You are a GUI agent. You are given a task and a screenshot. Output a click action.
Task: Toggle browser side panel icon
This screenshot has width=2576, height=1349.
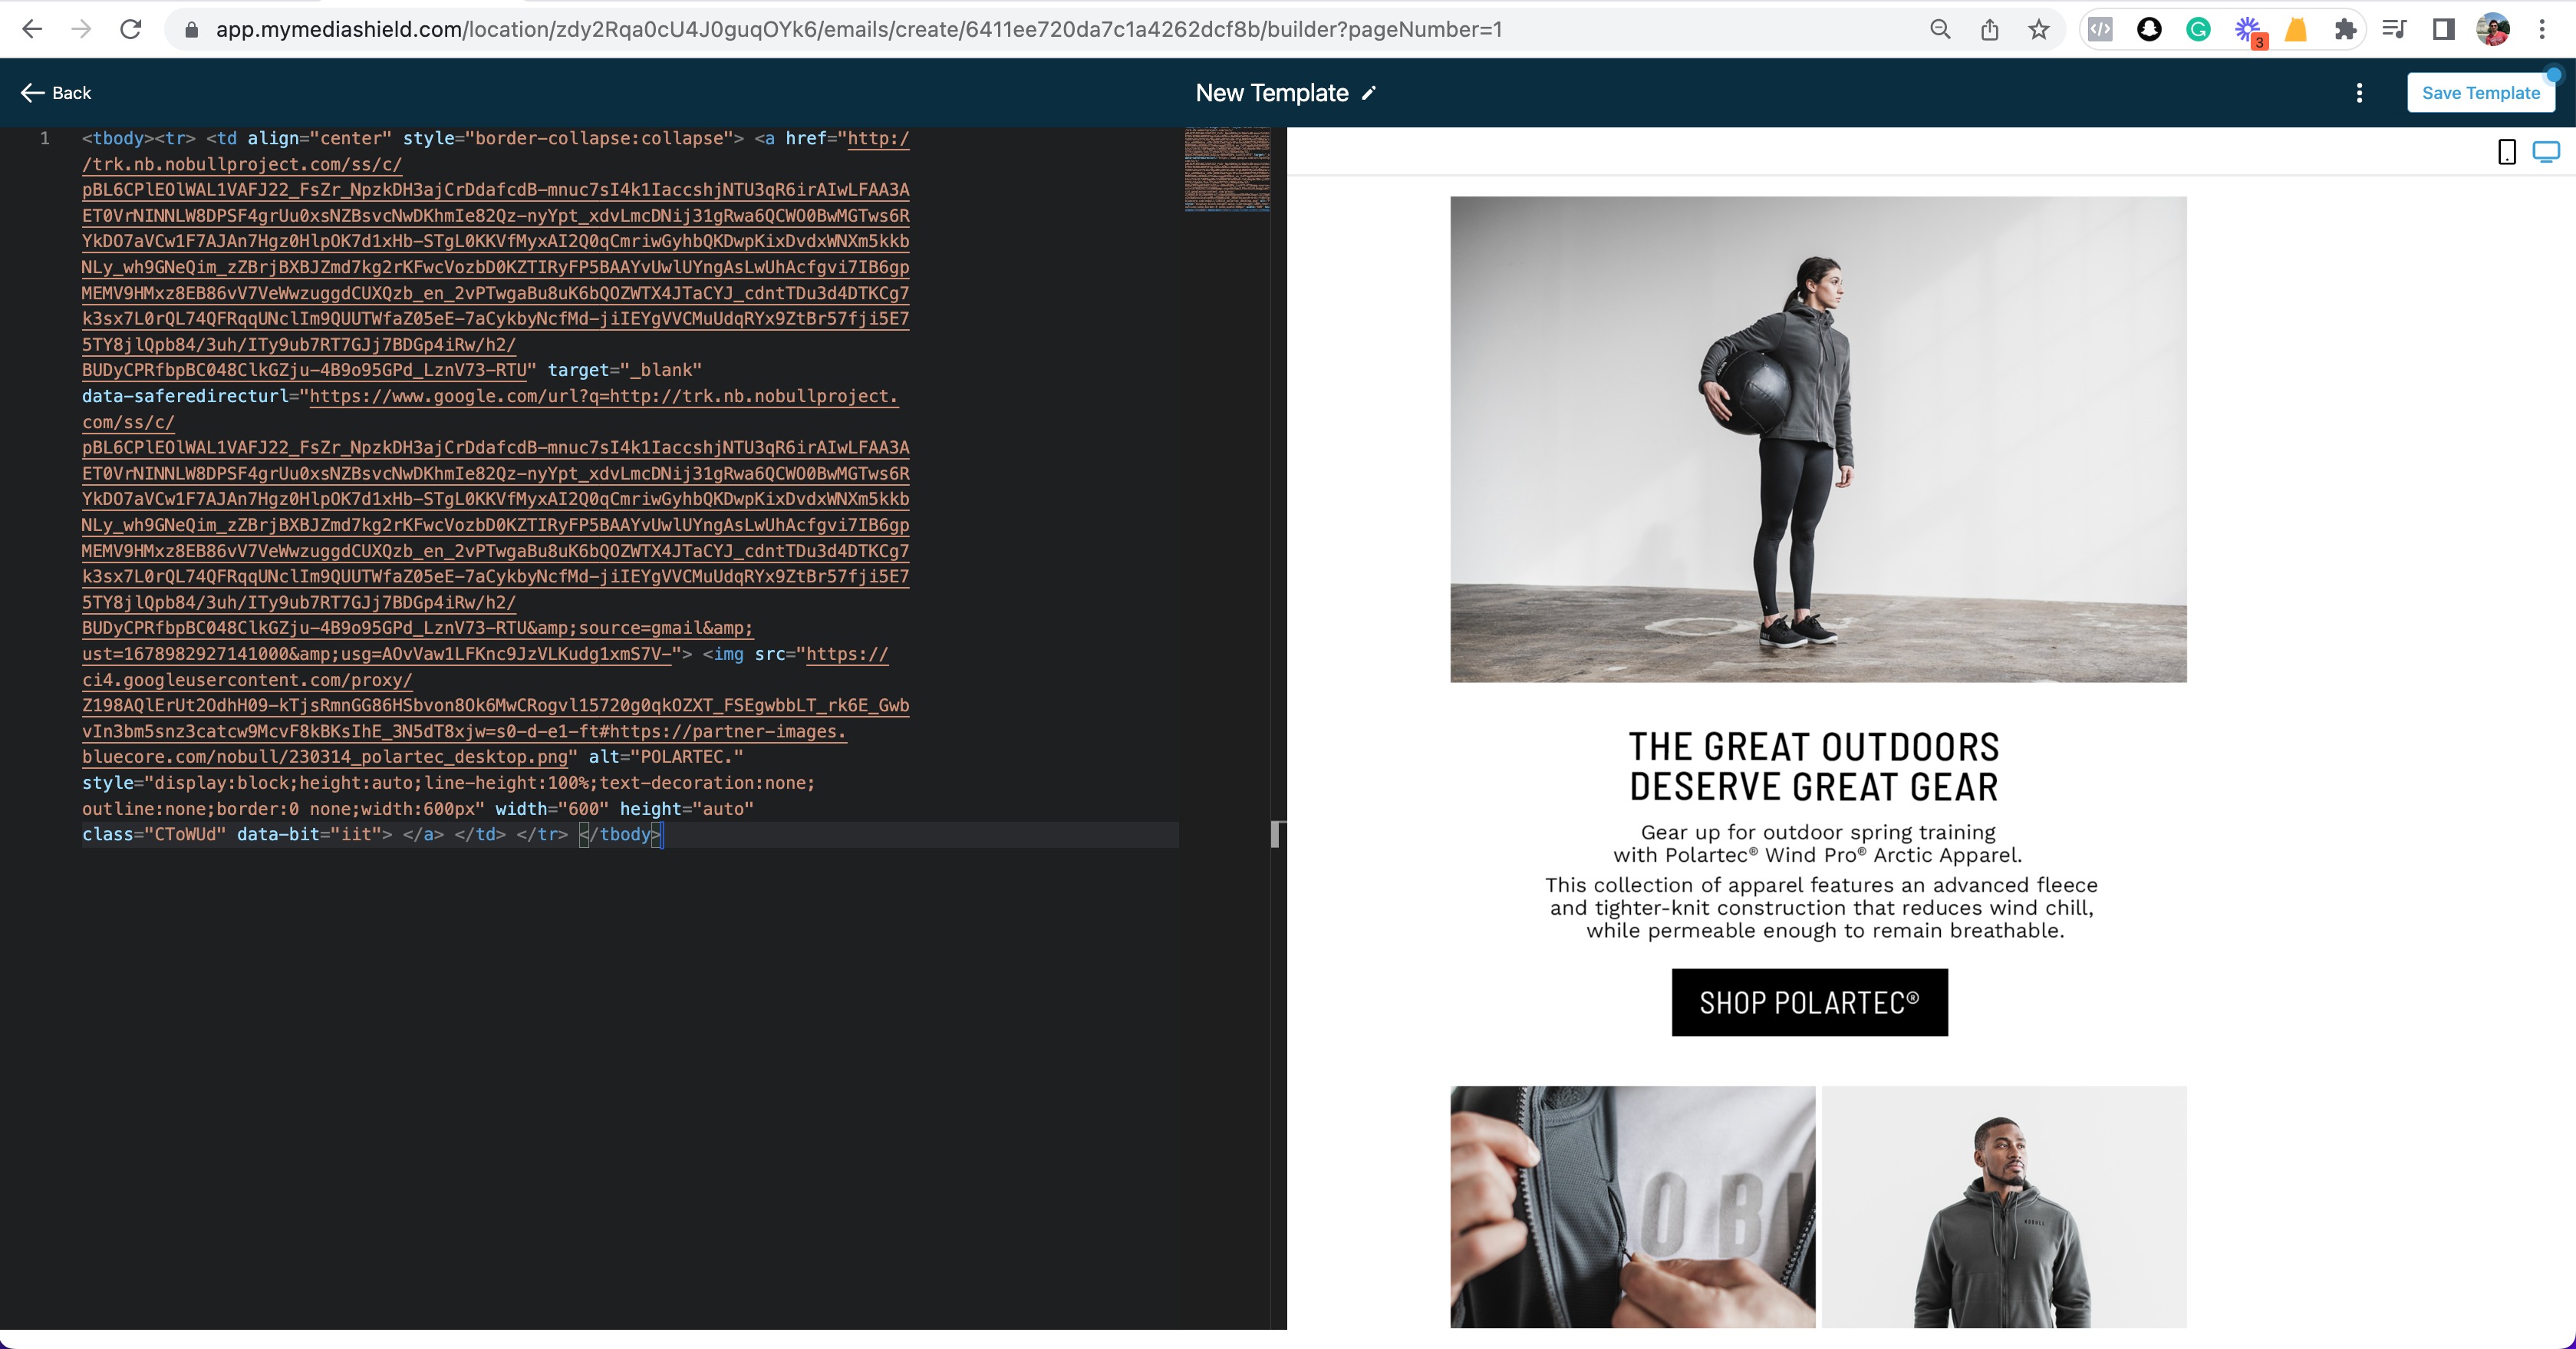pos(2443,29)
